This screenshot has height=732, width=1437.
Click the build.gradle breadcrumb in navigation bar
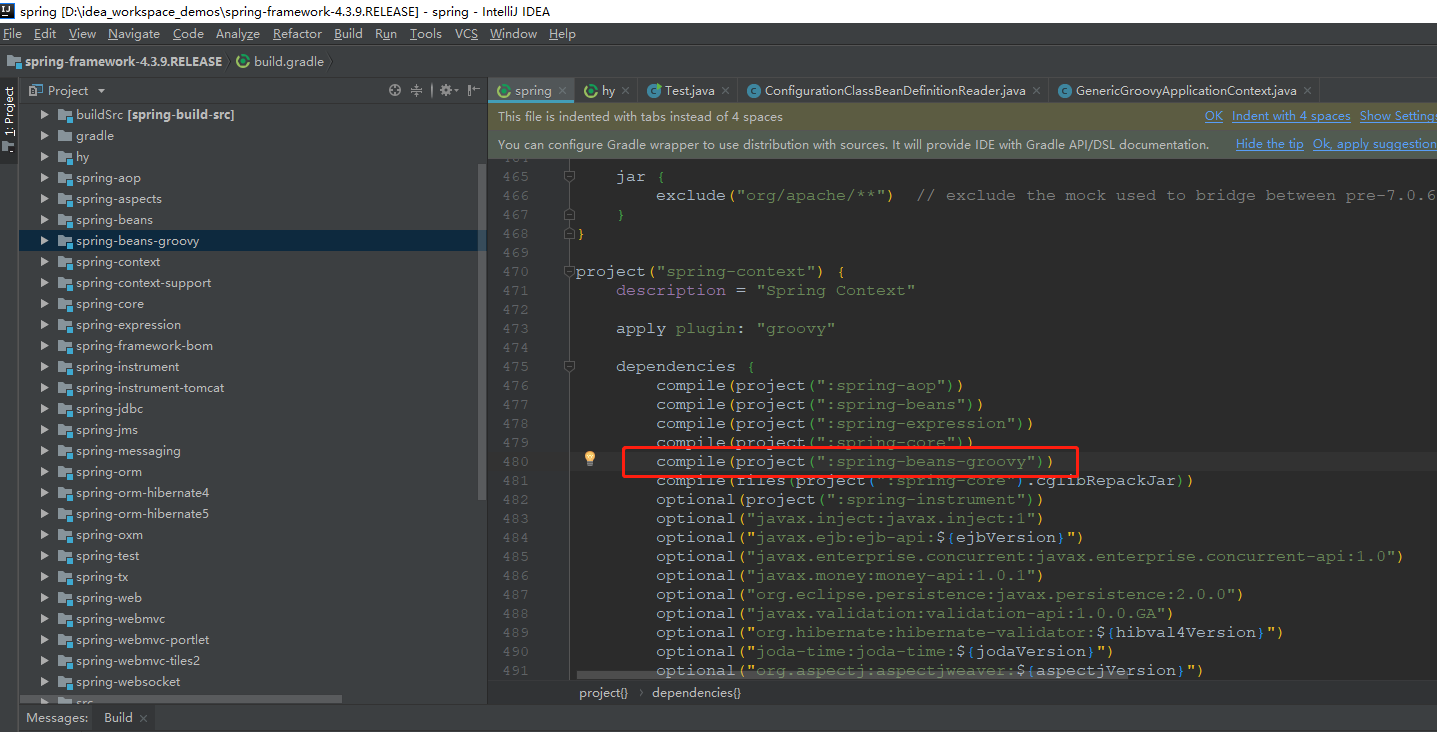point(280,61)
